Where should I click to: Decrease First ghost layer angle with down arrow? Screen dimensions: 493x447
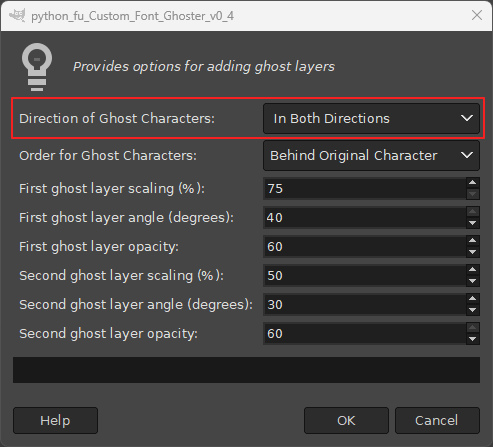[473, 223]
